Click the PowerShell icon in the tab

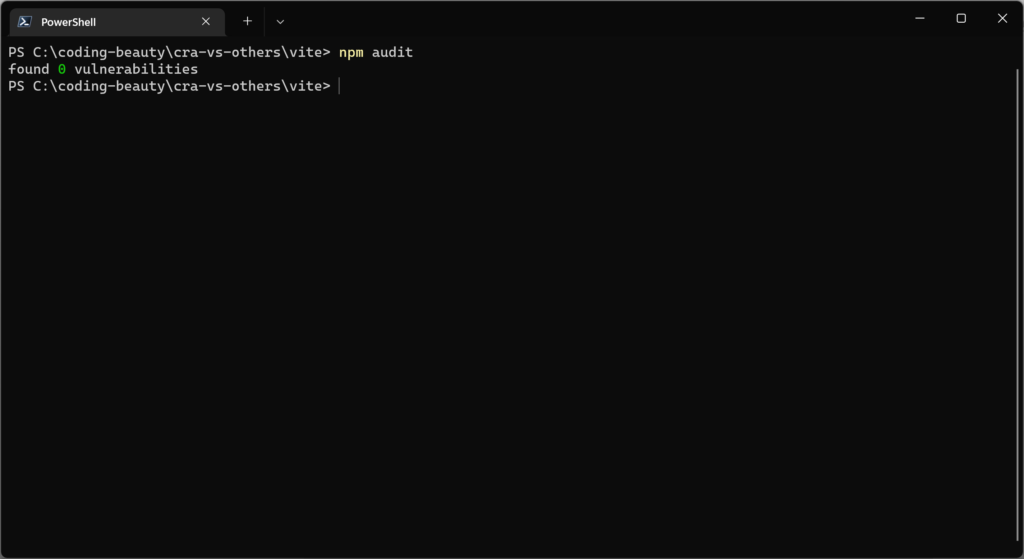pyautogui.click(x=25, y=21)
